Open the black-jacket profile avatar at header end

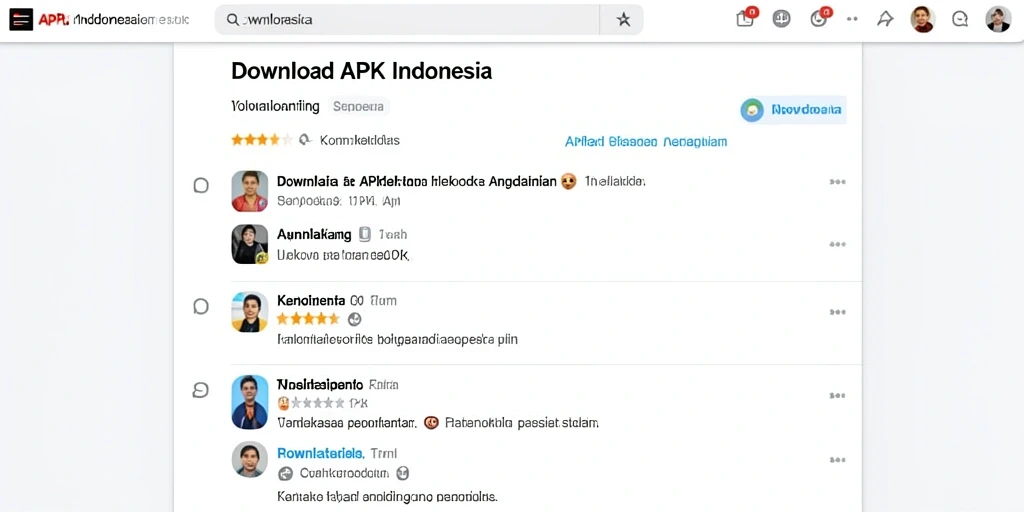pyautogui.click(x=998, y=20)
